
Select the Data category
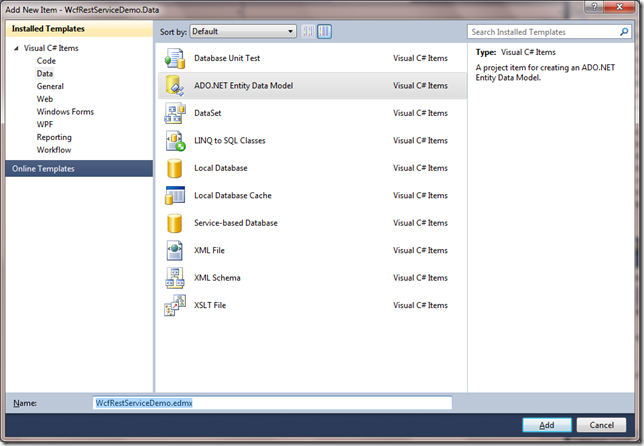click(44, 74)
